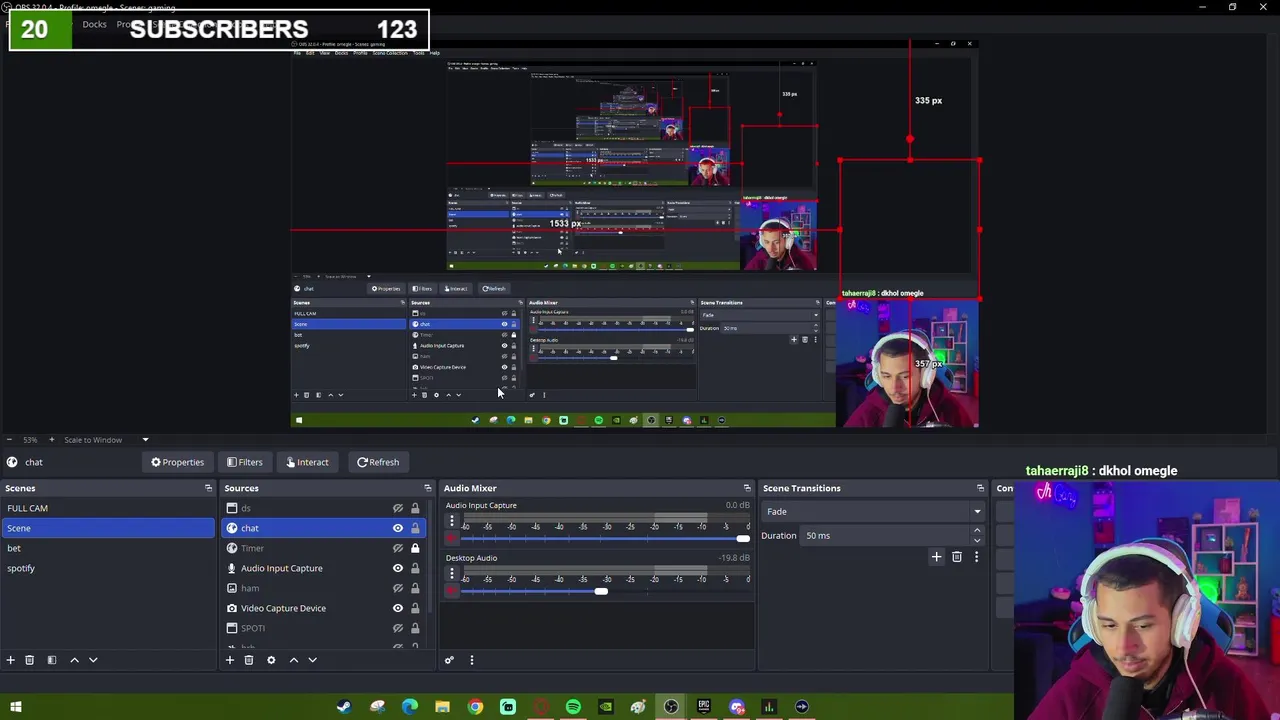Toggle lock on chat source
The image size is (1280, 720).
[x=415, y=528]
